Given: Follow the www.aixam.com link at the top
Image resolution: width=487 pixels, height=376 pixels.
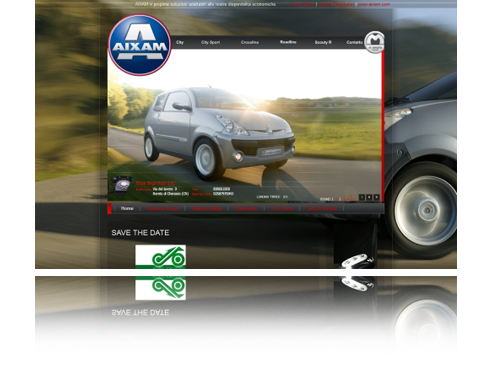Looking at the screenshot, I should pyautogui.click(x=374, y=4).
